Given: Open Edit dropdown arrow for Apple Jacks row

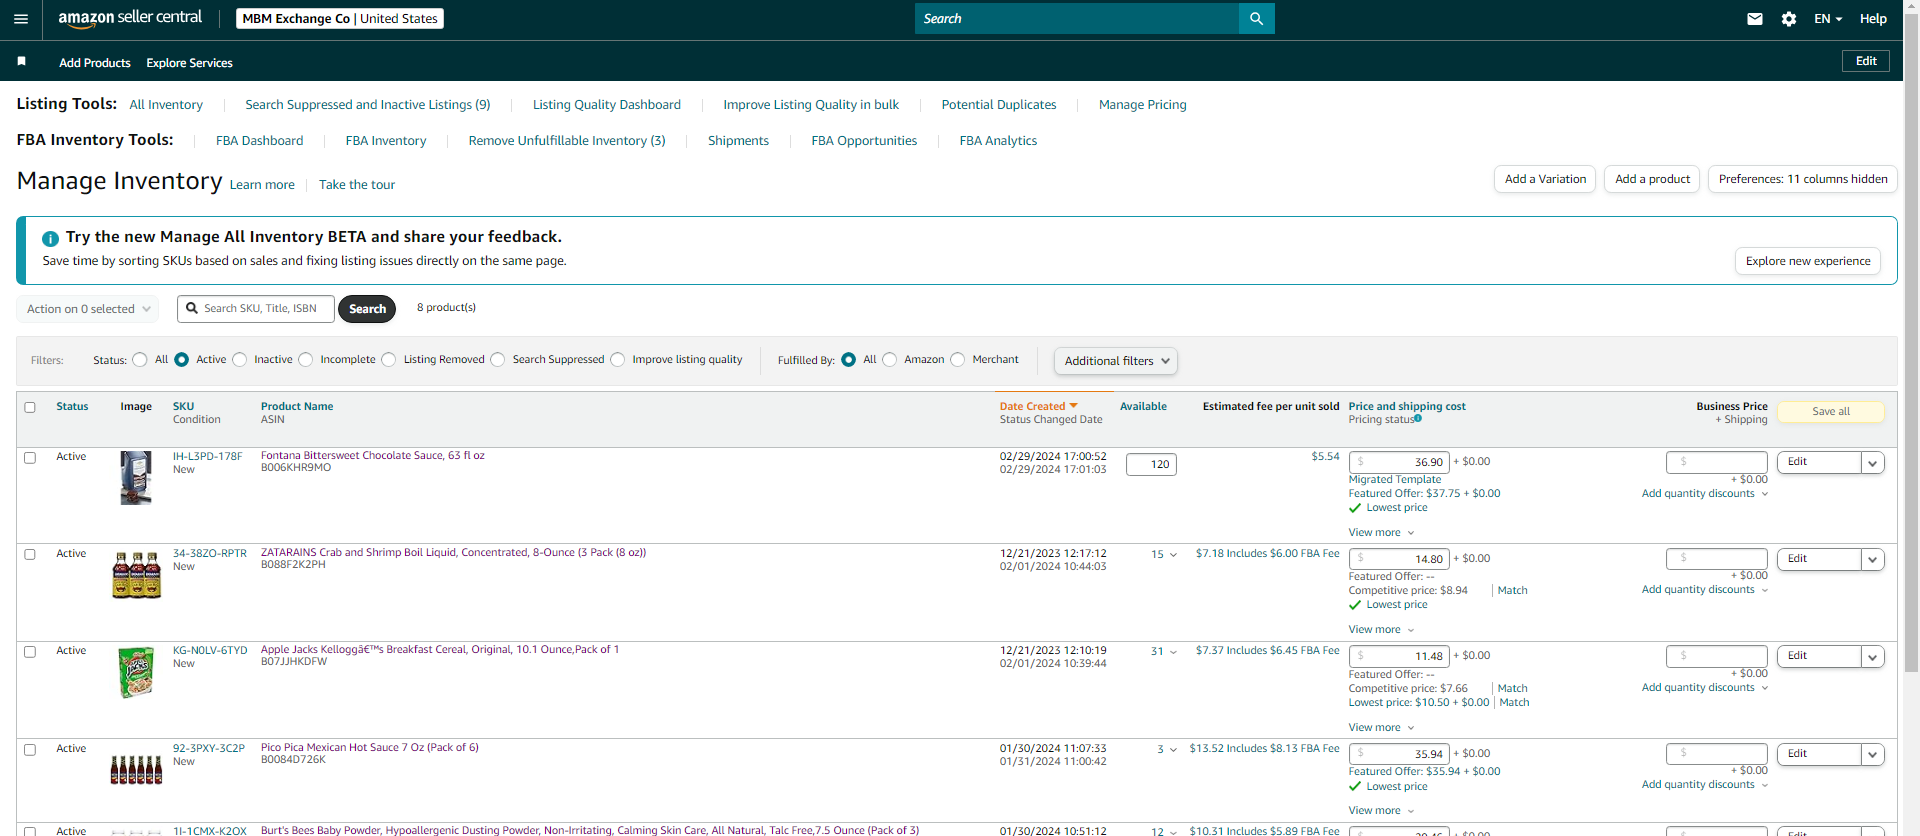Looking at the screenshot, I should pyautogui.click(x=1873, y=657).
